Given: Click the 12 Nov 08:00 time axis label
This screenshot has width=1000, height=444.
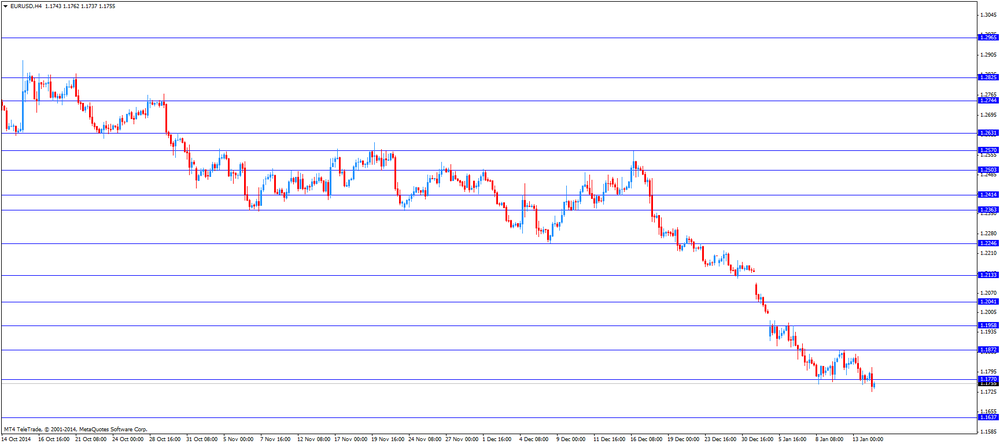Looking at the screenshot, I should click(316, 440).
